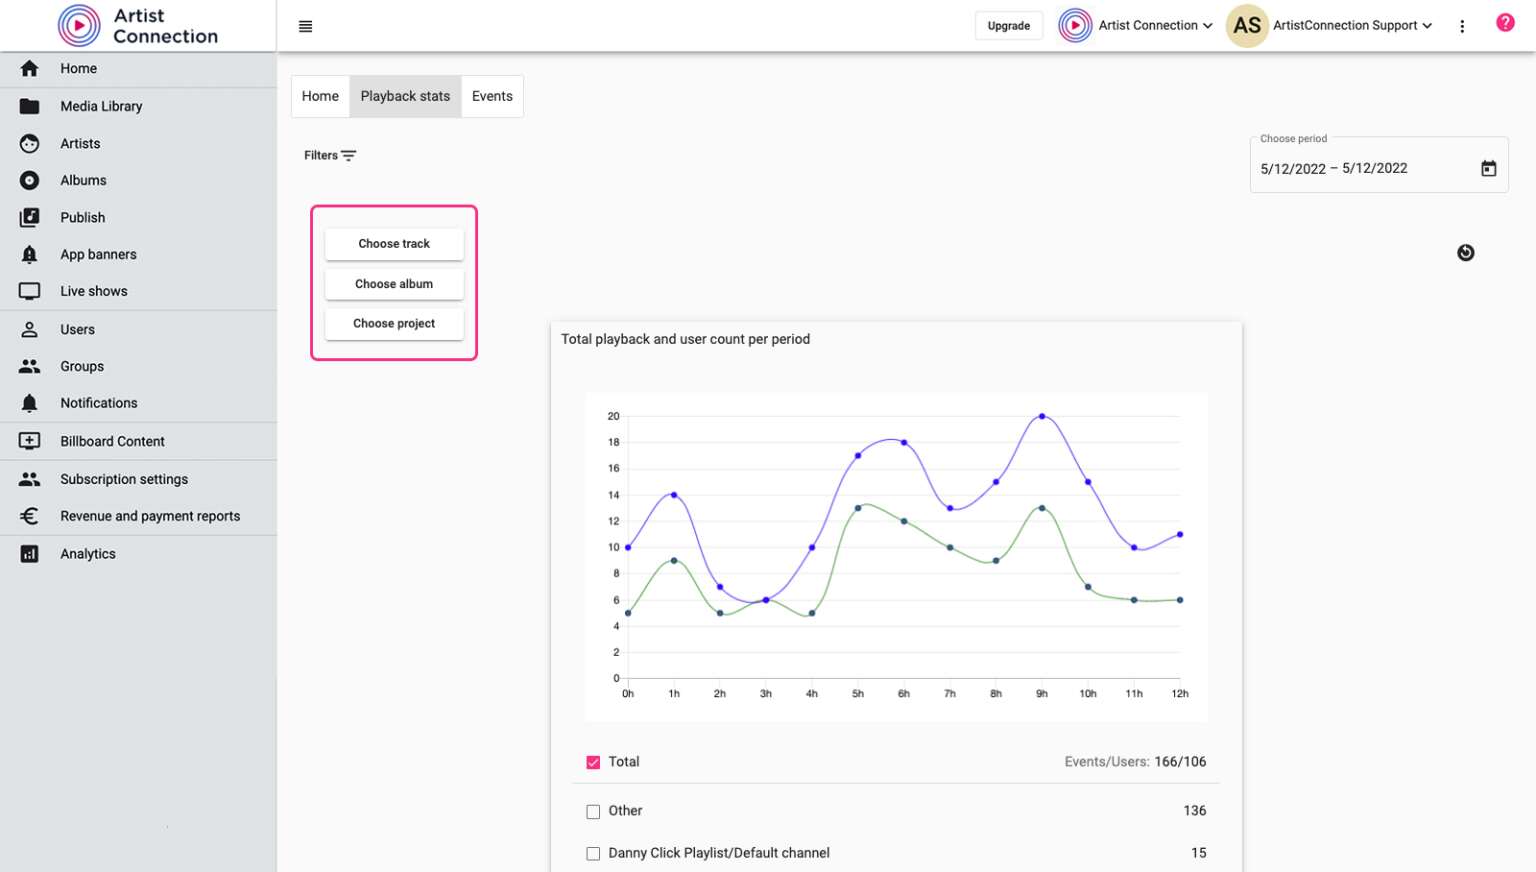The width and height of the screenshot is (1536, 872).
Task: Click the Artist Connection logo
Action: tap(80, 25)
